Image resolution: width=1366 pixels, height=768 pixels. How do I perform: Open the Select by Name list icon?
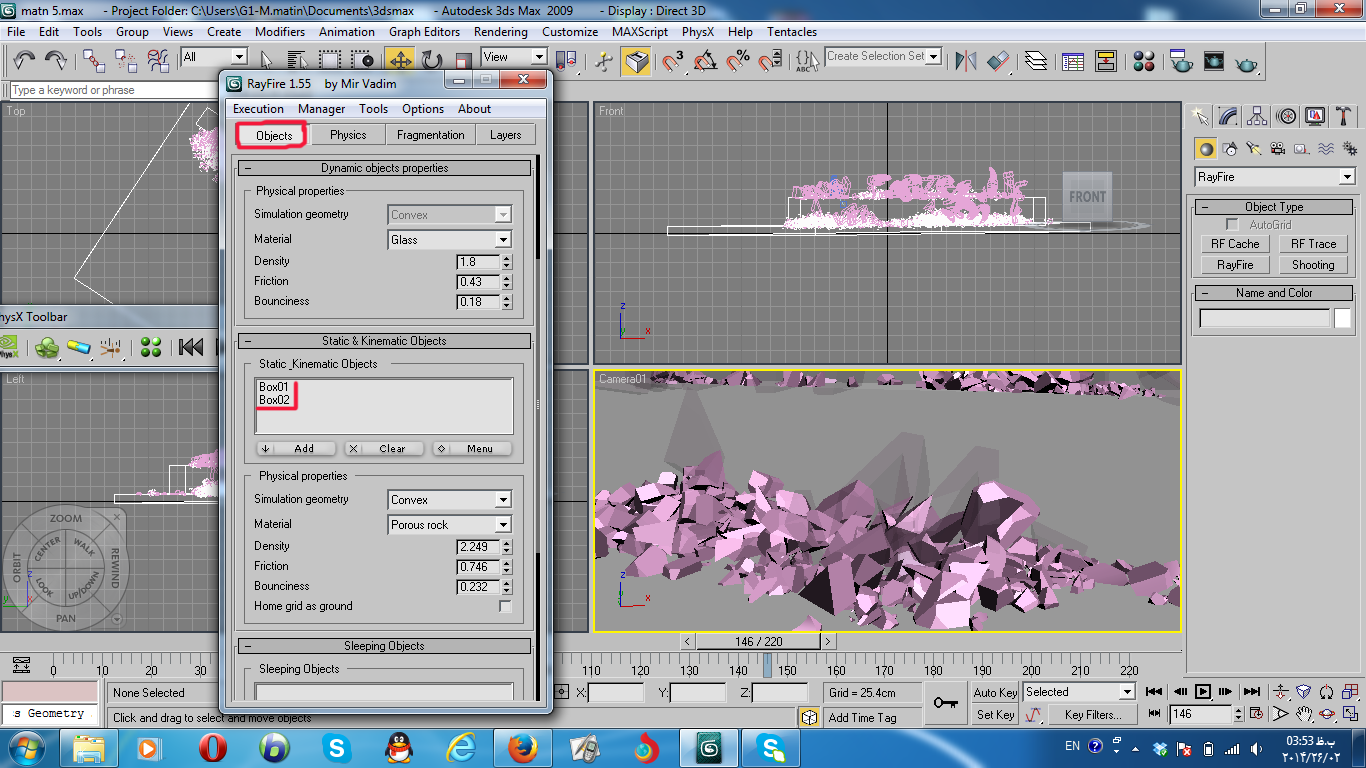click(x=296, y=60)
